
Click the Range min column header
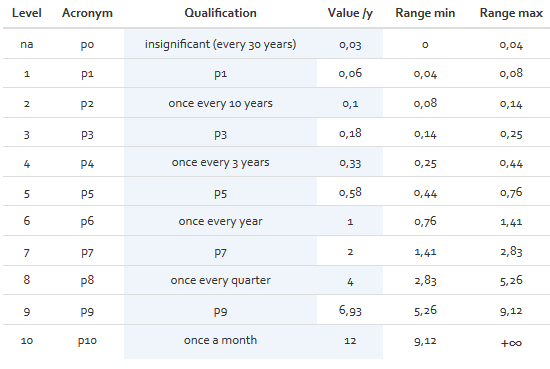(425, 13)
